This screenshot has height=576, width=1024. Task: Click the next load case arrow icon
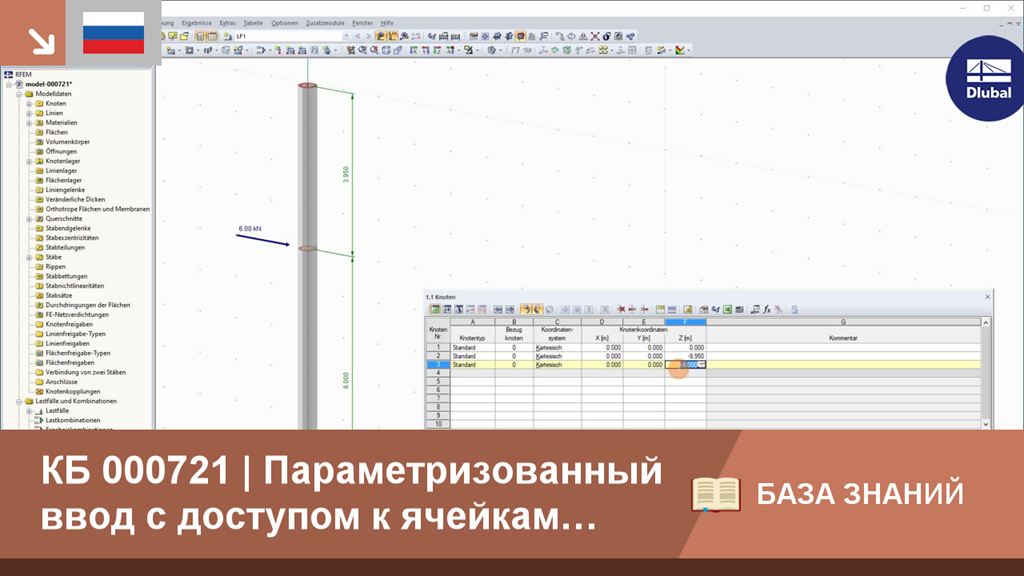pyautogui.click(x=368, y=37)
